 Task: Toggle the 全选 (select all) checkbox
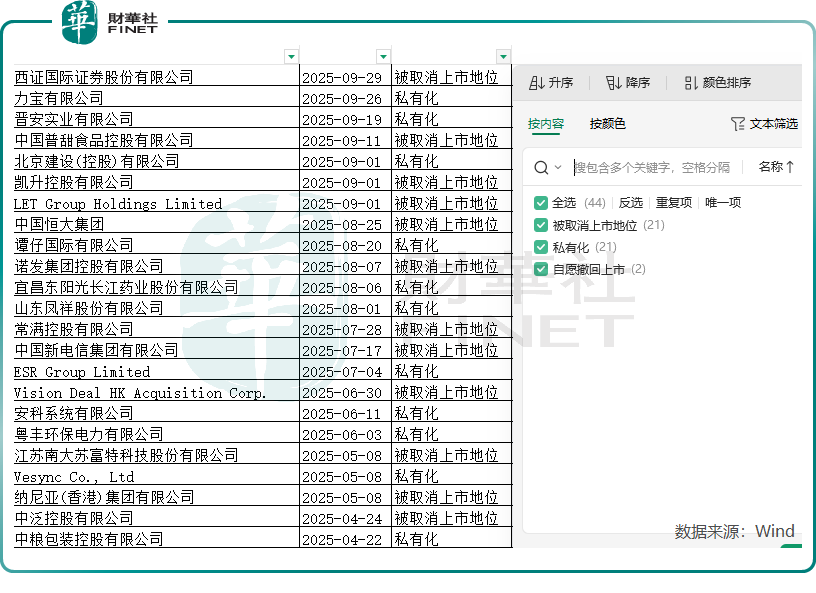tap(541, 203)
